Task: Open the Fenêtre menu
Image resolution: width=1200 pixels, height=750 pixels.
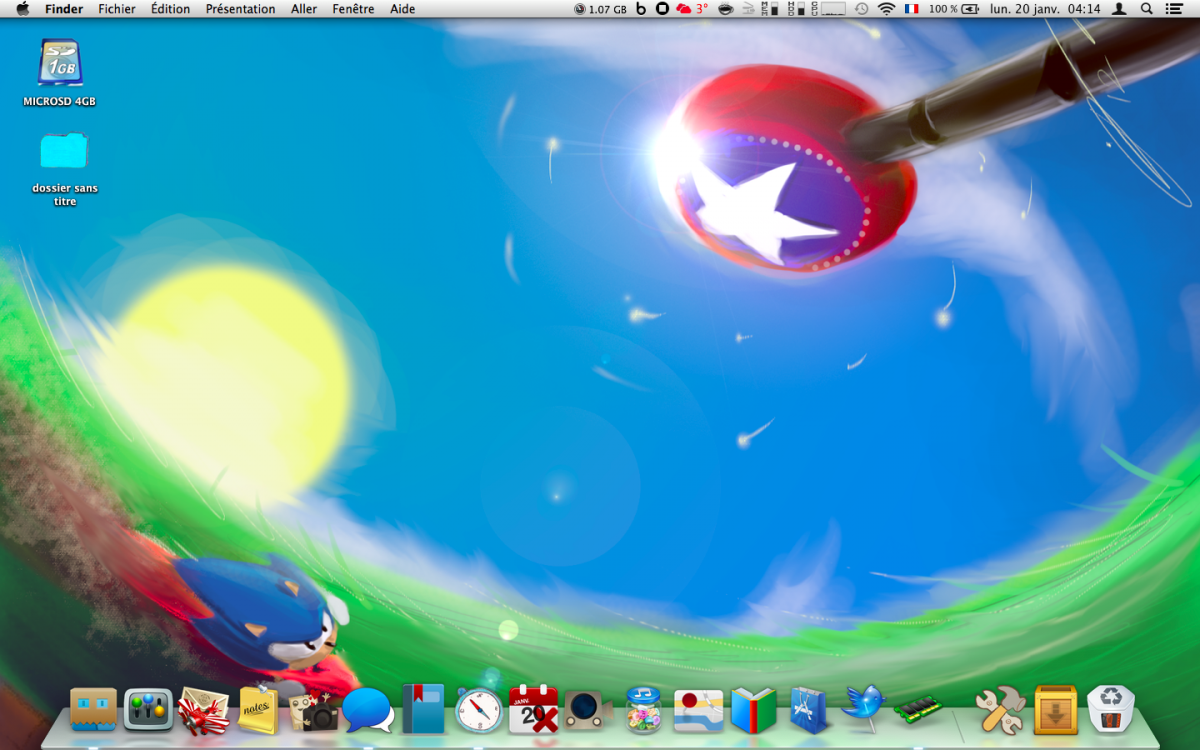Action: pos(353,9)
